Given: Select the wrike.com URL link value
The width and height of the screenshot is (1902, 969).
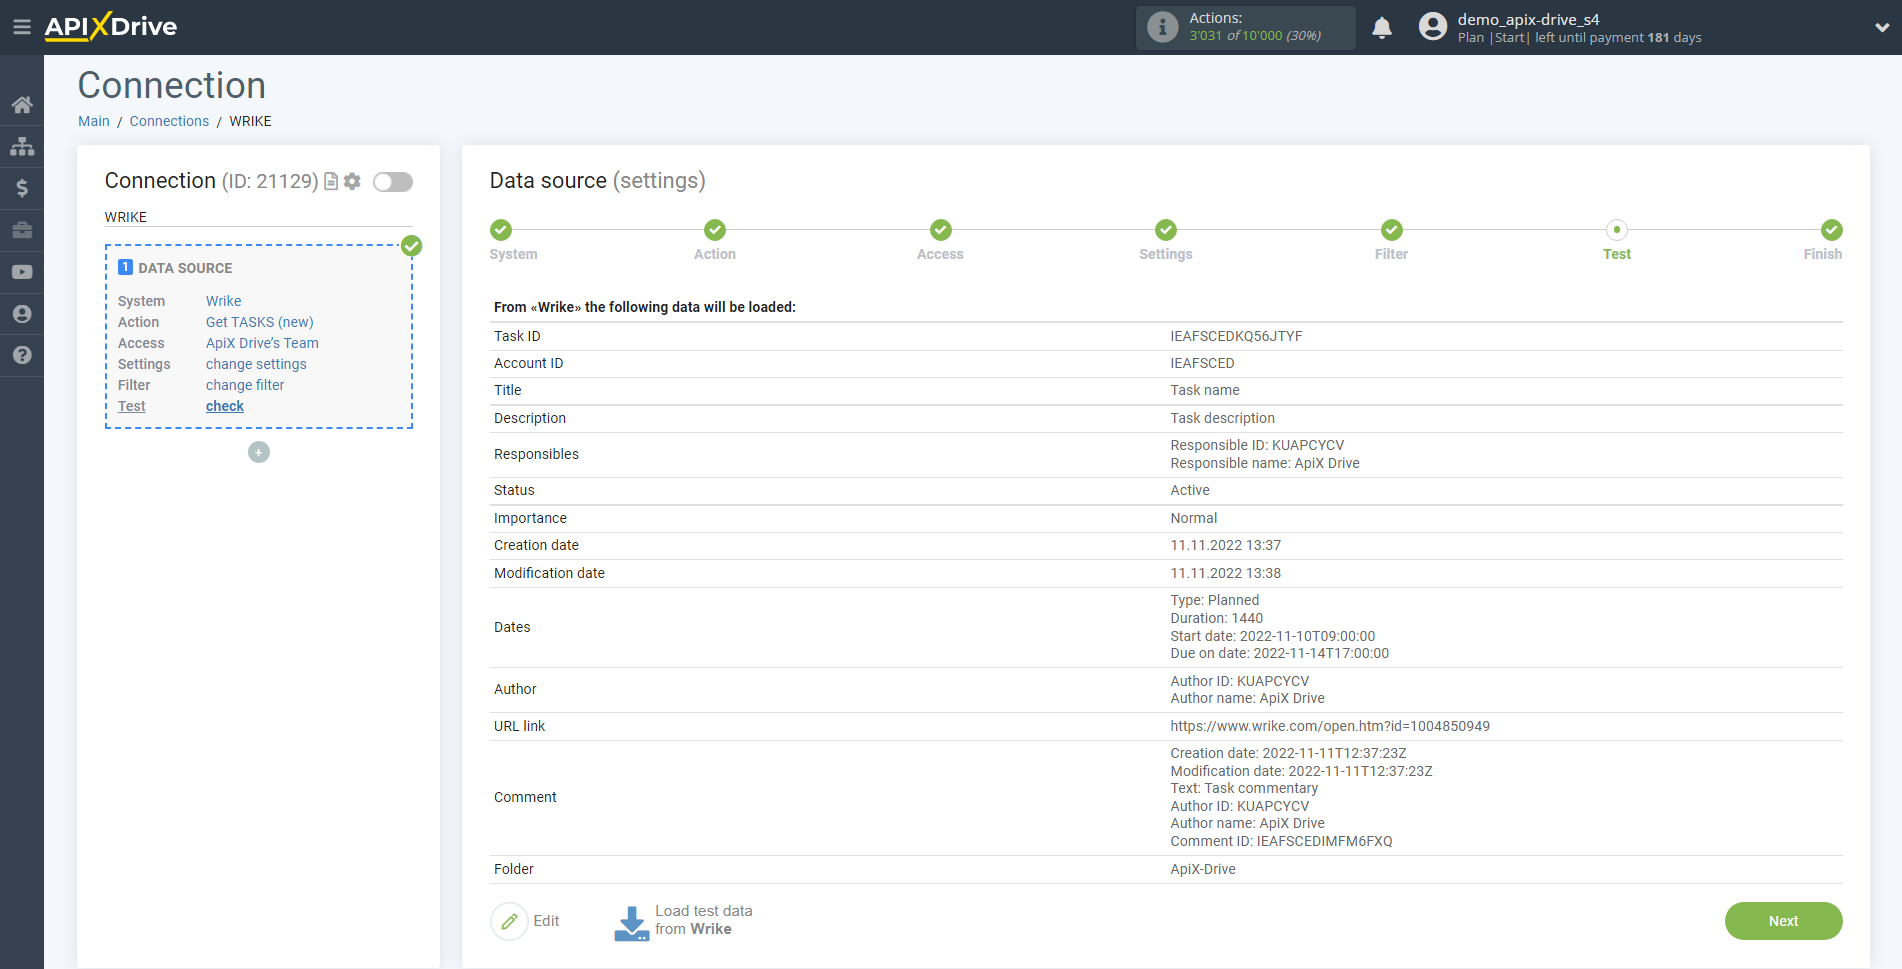Looking at the screenshot, I should tap(1330, 726).
